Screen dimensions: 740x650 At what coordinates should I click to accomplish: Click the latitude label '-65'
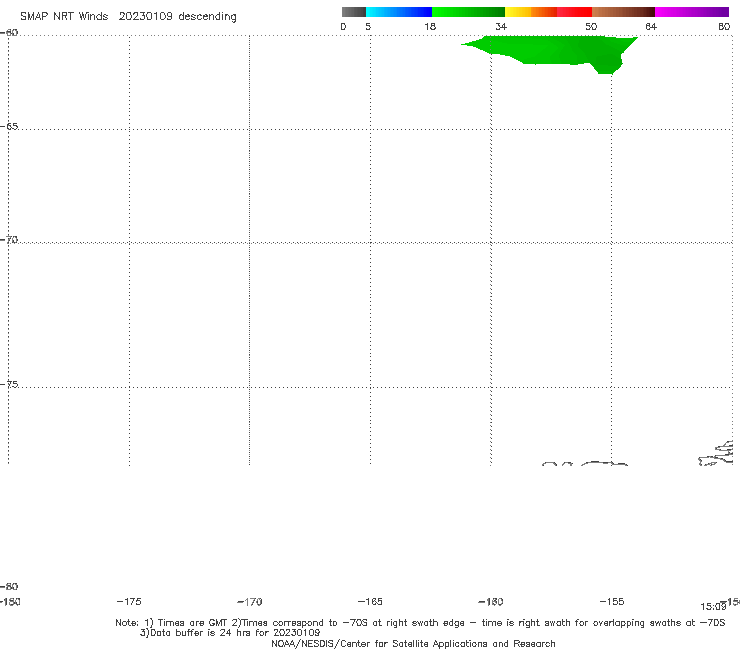9,127
